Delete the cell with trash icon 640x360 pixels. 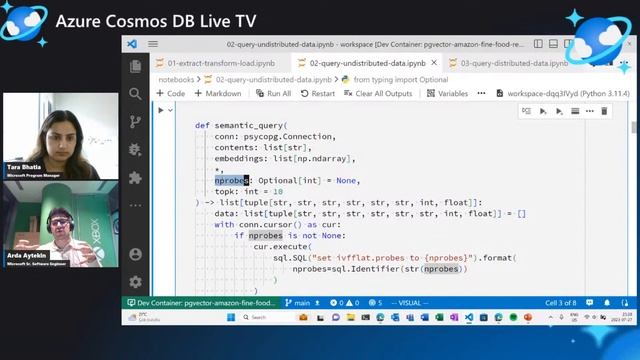coord(604,111)
